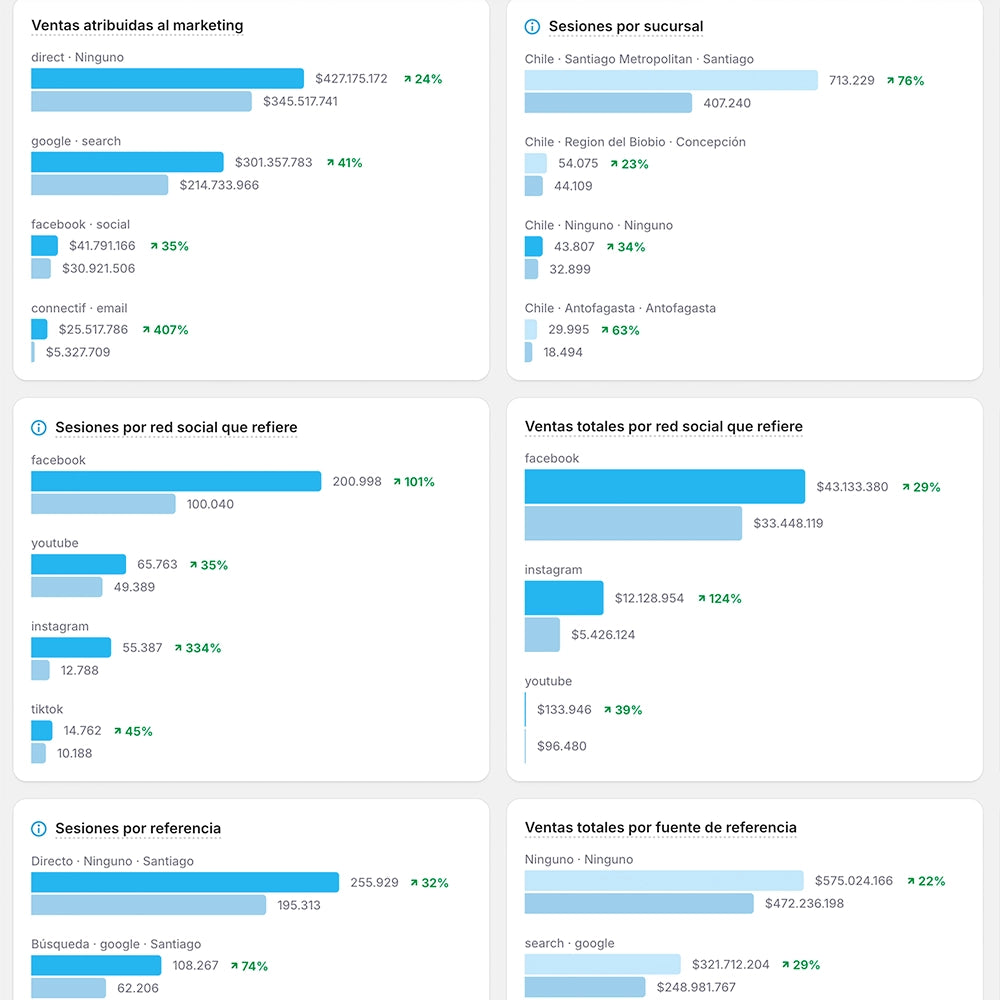Click the upward trend arrow next to 101%

coord(397,482)
